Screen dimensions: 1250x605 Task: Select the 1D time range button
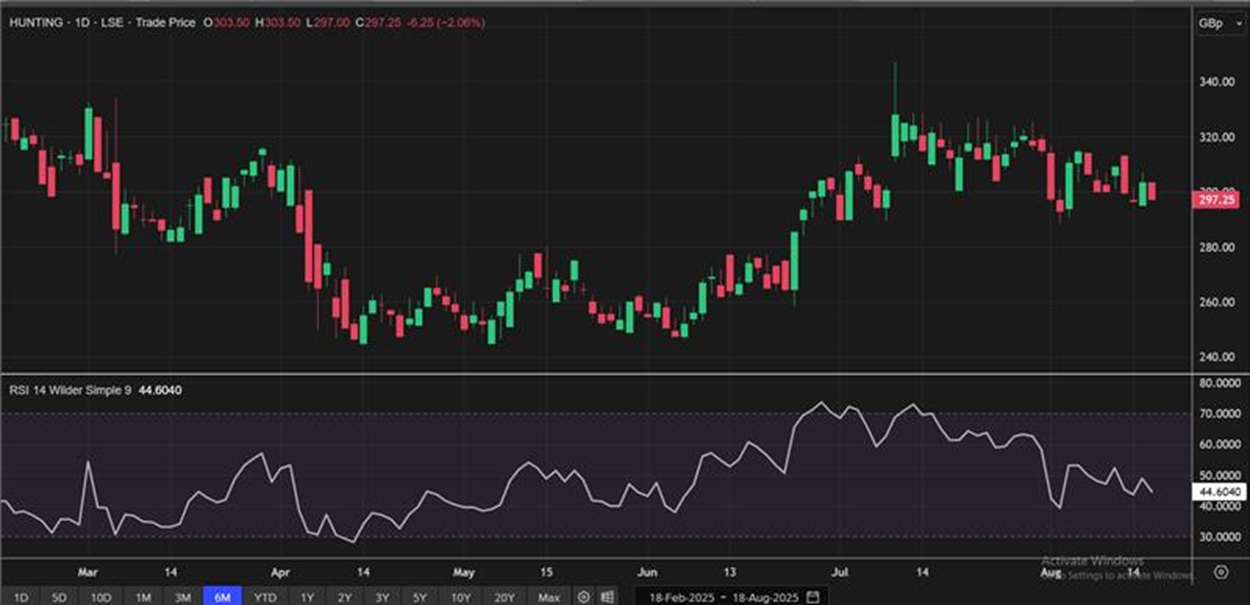click(x=21, y=597)
